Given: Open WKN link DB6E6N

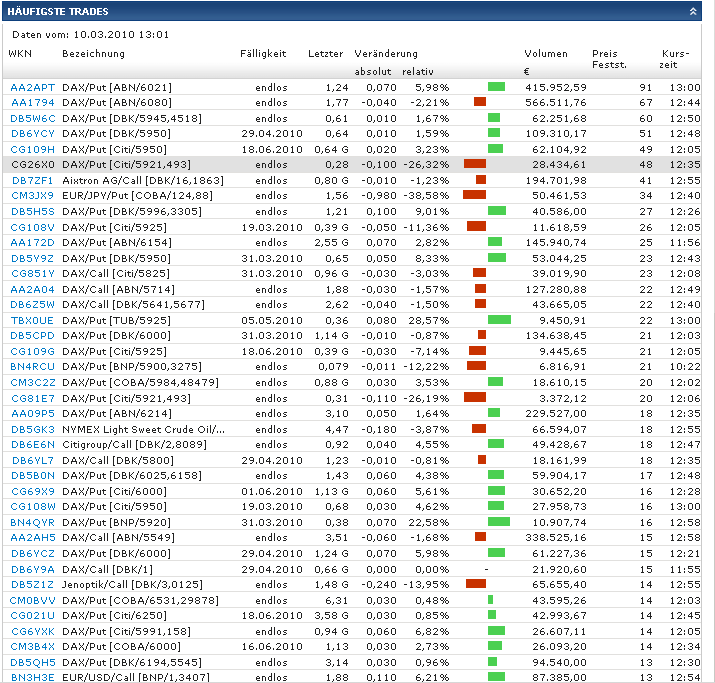Looking at the screenshot, I should (x=32, y=445).
